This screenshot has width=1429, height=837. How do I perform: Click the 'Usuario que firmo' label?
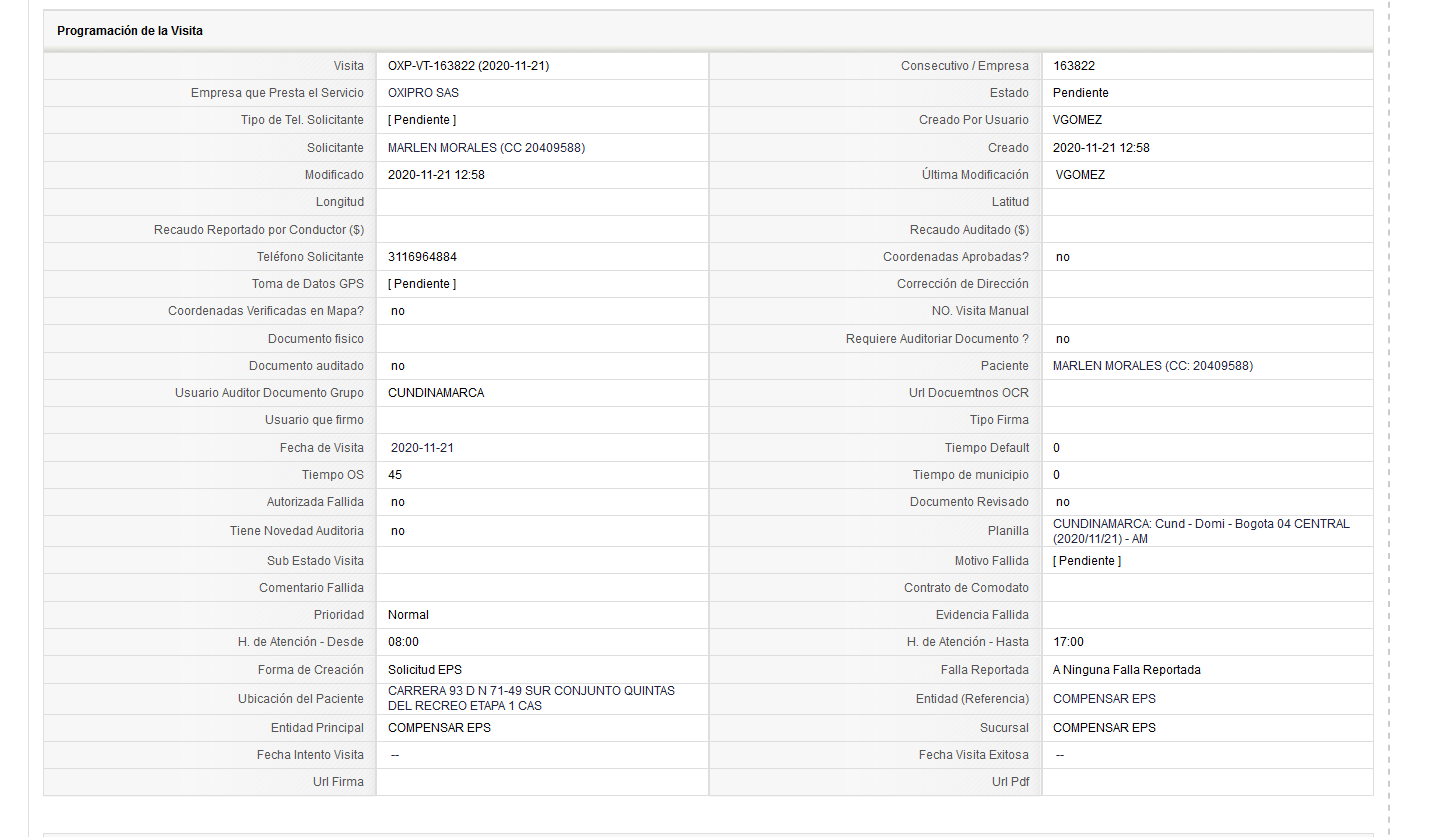[x=314, y=420]
